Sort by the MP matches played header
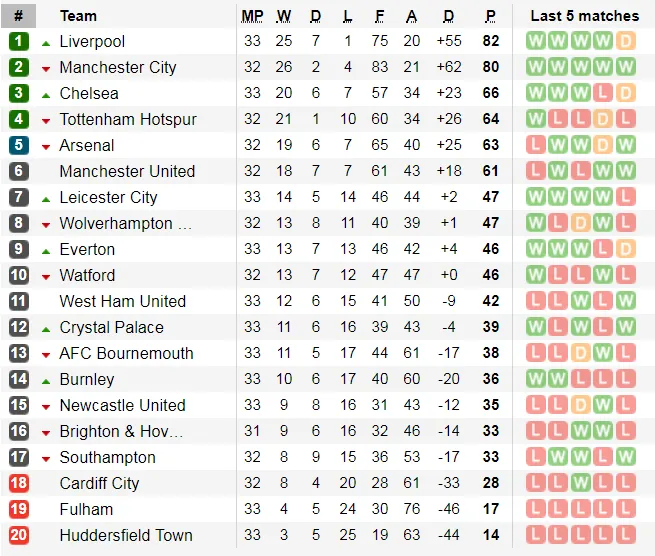This screenshot has width=655, height=556. pyautogui.click(x=252, y=16)
